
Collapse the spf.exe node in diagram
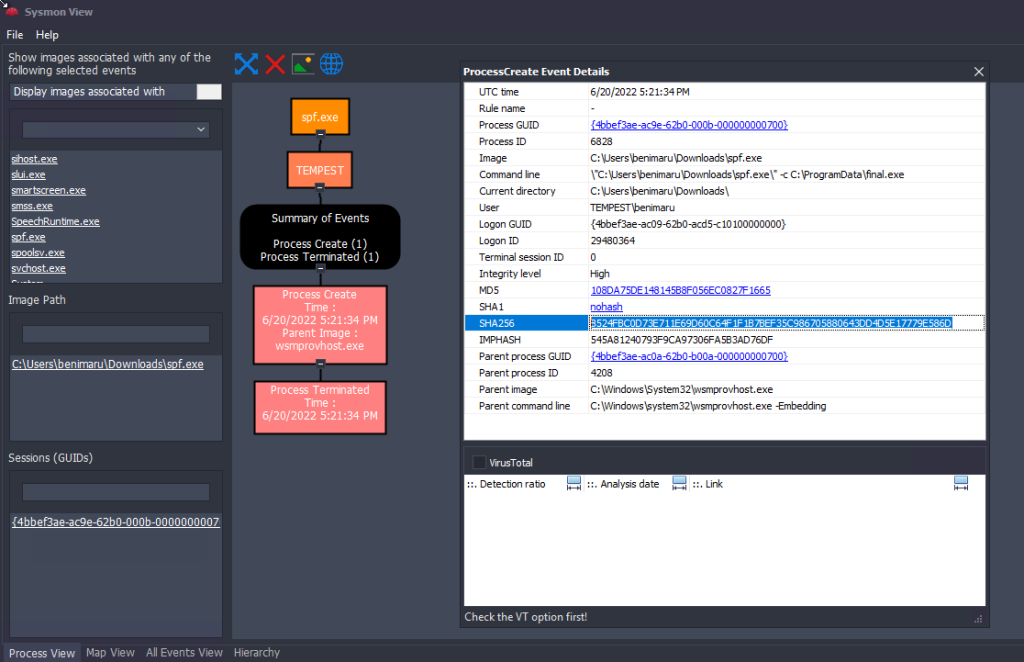[320, 133]
